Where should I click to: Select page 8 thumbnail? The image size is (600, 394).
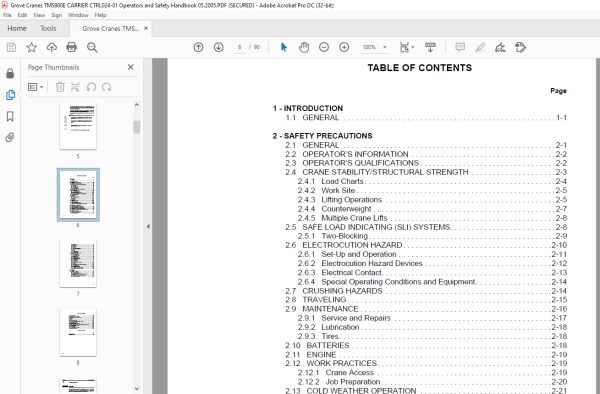click(78, 332)
